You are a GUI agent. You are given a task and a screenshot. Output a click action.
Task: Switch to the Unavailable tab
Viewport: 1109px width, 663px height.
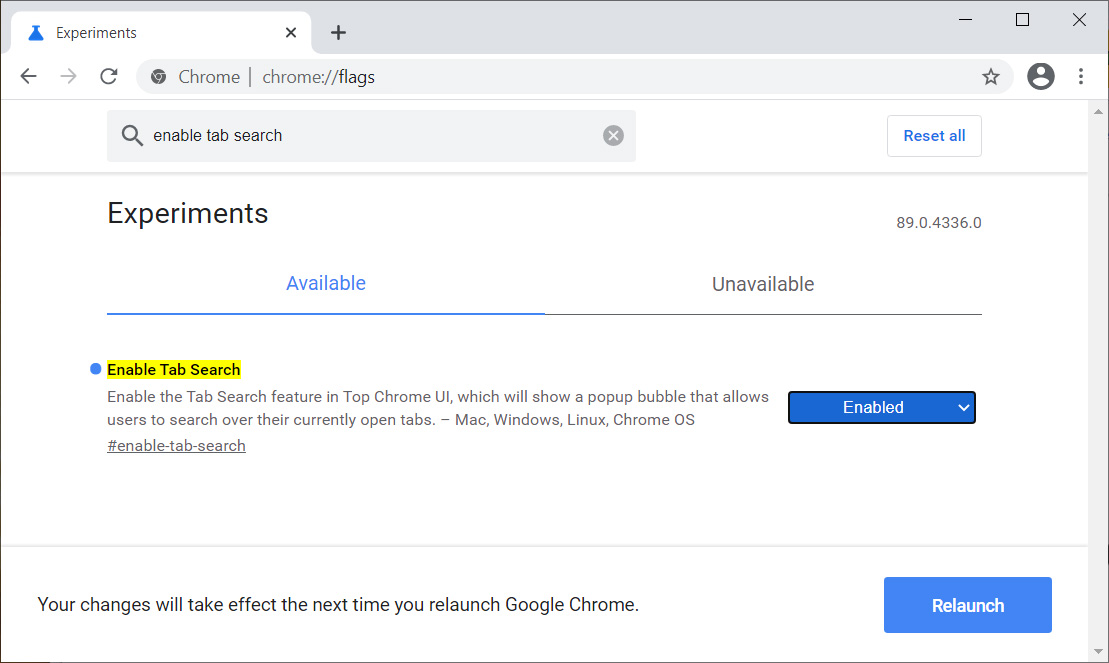(x=763, y=284)
